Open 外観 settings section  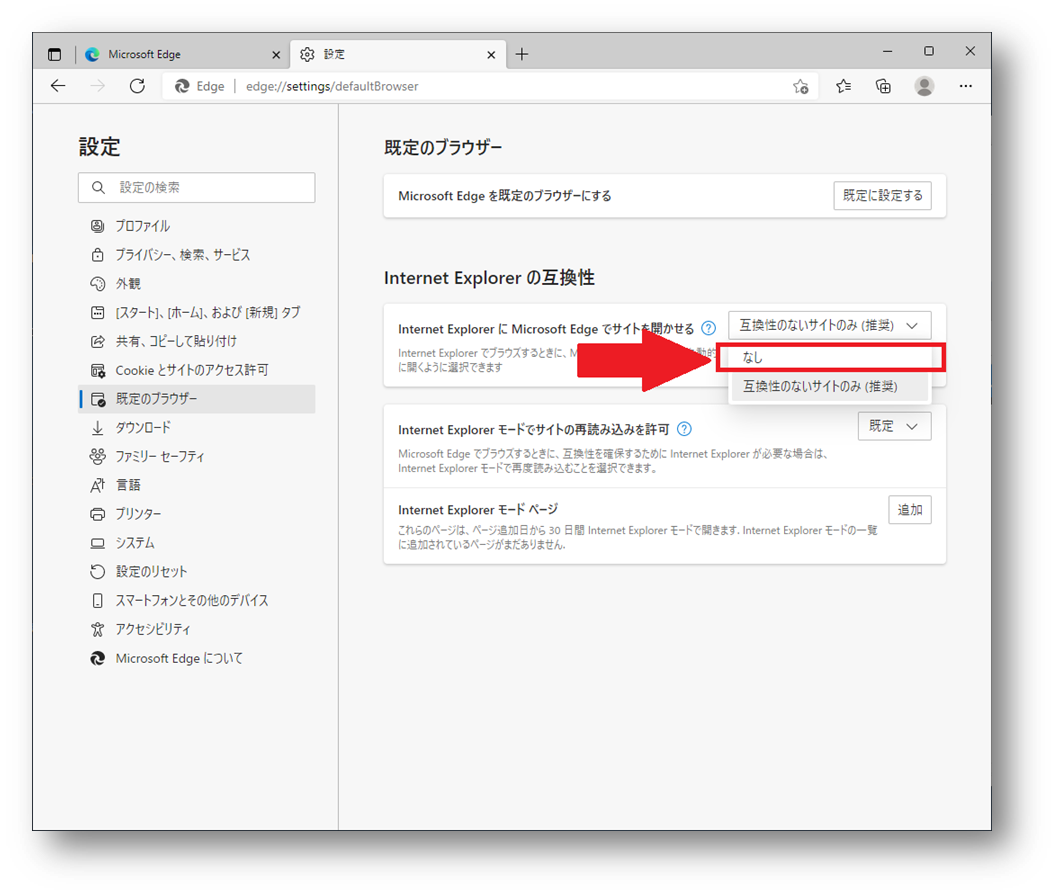(x=197, y=284)
